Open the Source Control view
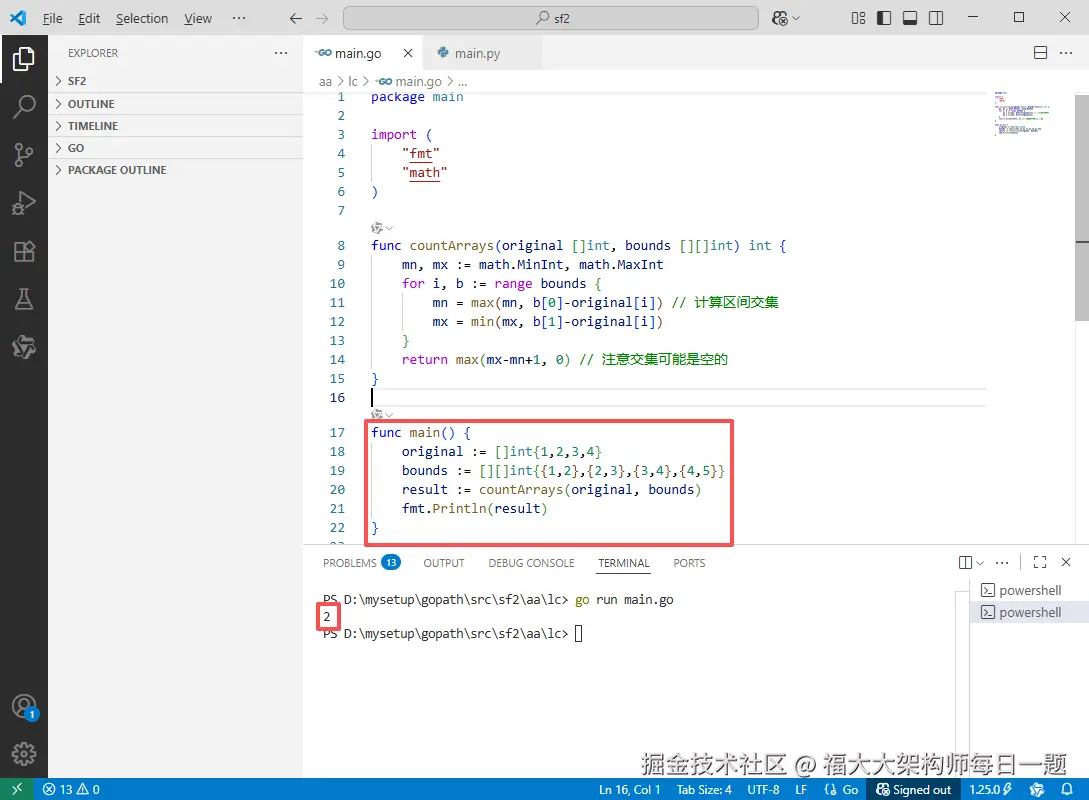The width and height of the screenshot is (1089, 800). (24, 155)
